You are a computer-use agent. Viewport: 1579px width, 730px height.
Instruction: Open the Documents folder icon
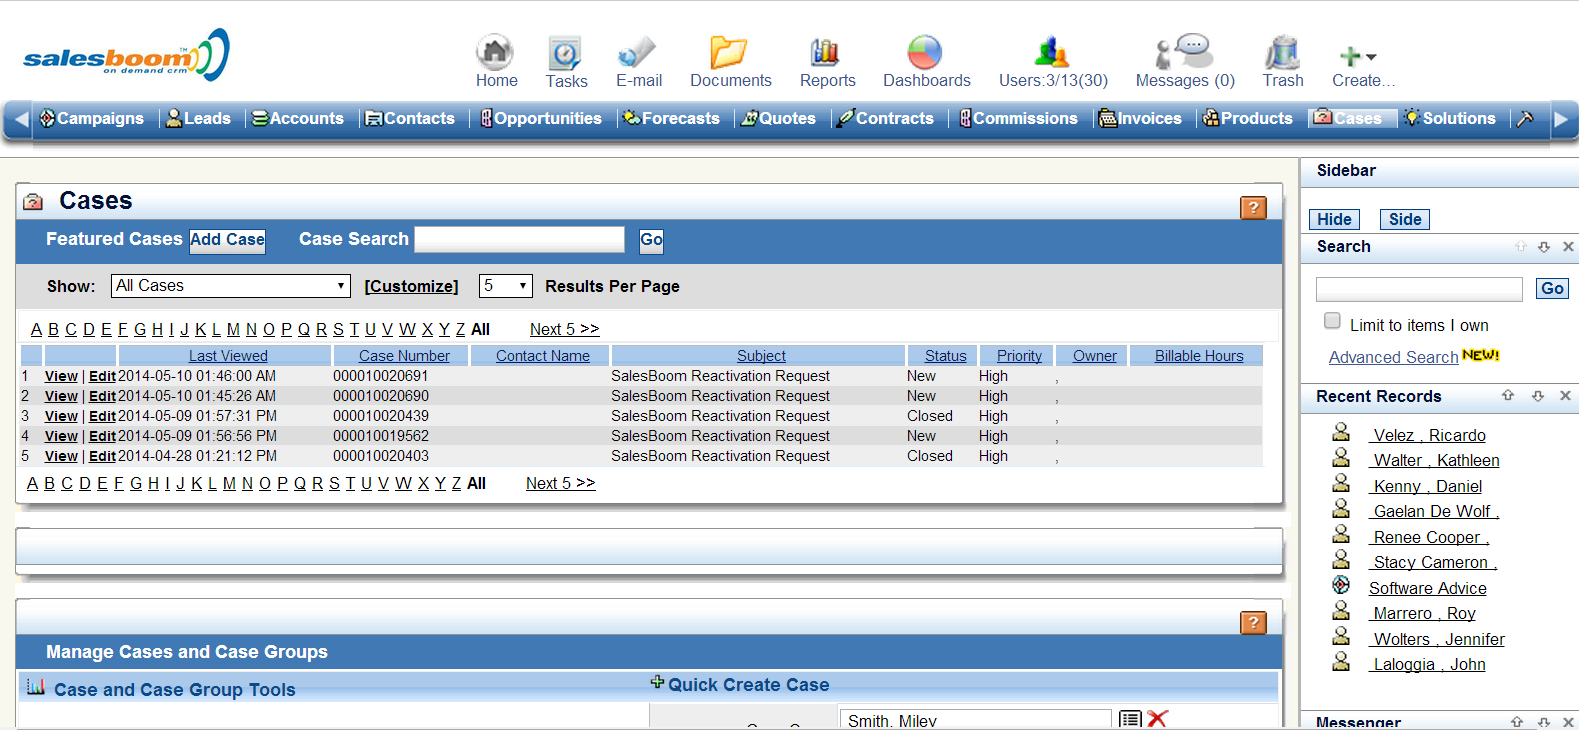click(x=729, y=52)
